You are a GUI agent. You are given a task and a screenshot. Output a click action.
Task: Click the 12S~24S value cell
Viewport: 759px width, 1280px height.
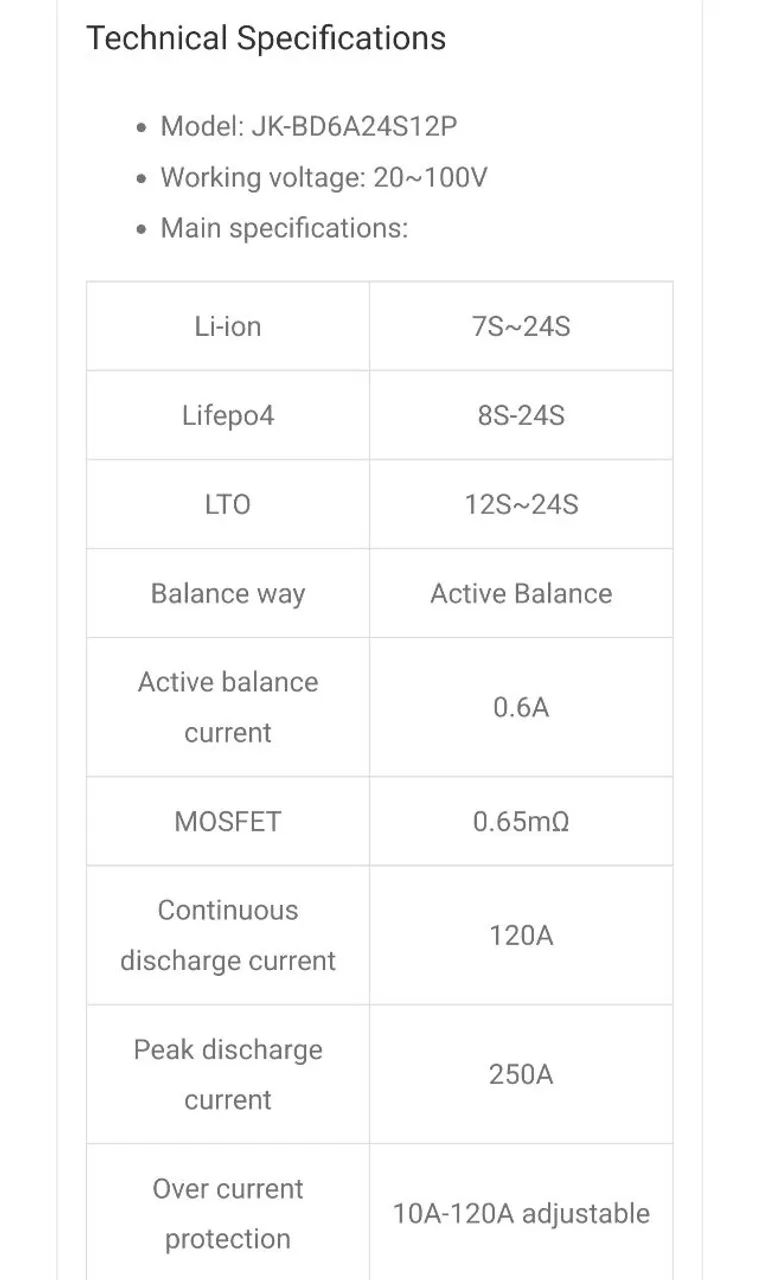pos(521,504)
